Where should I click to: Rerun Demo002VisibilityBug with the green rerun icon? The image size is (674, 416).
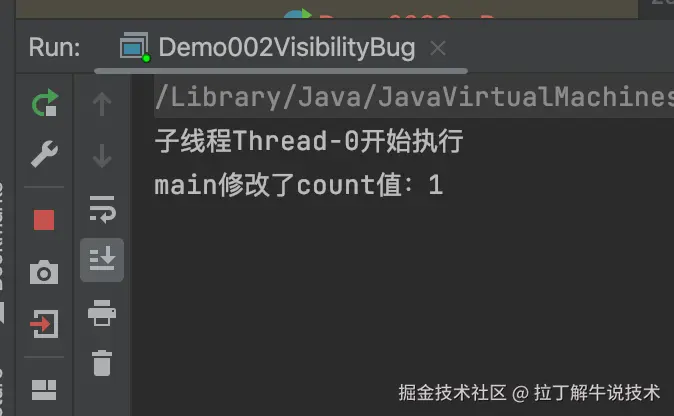pos(45,103)
